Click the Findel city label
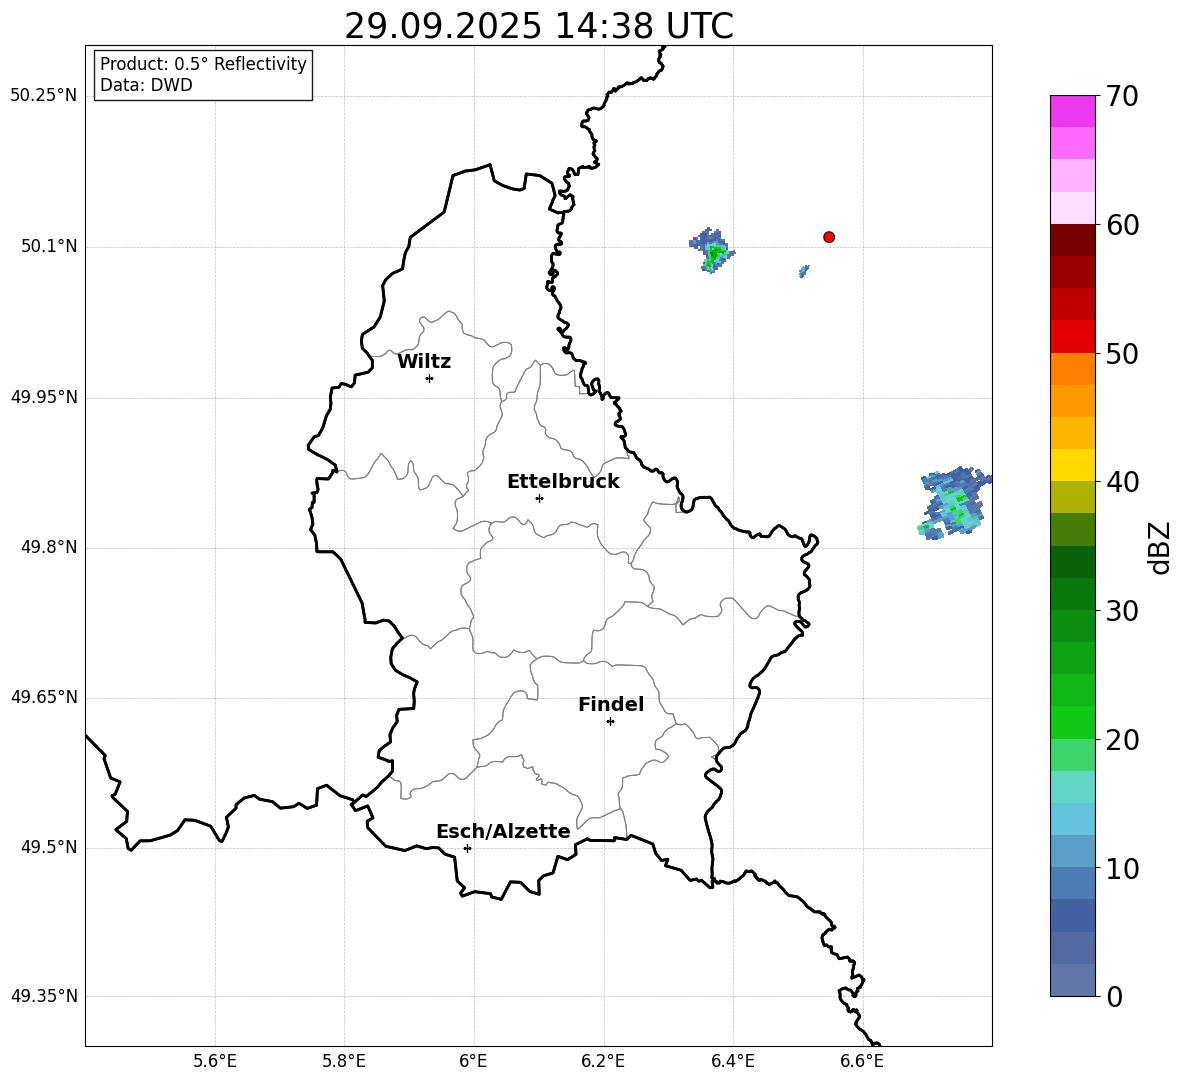The height and width of the screenshot is (1081, 1184). click(611, 704)
